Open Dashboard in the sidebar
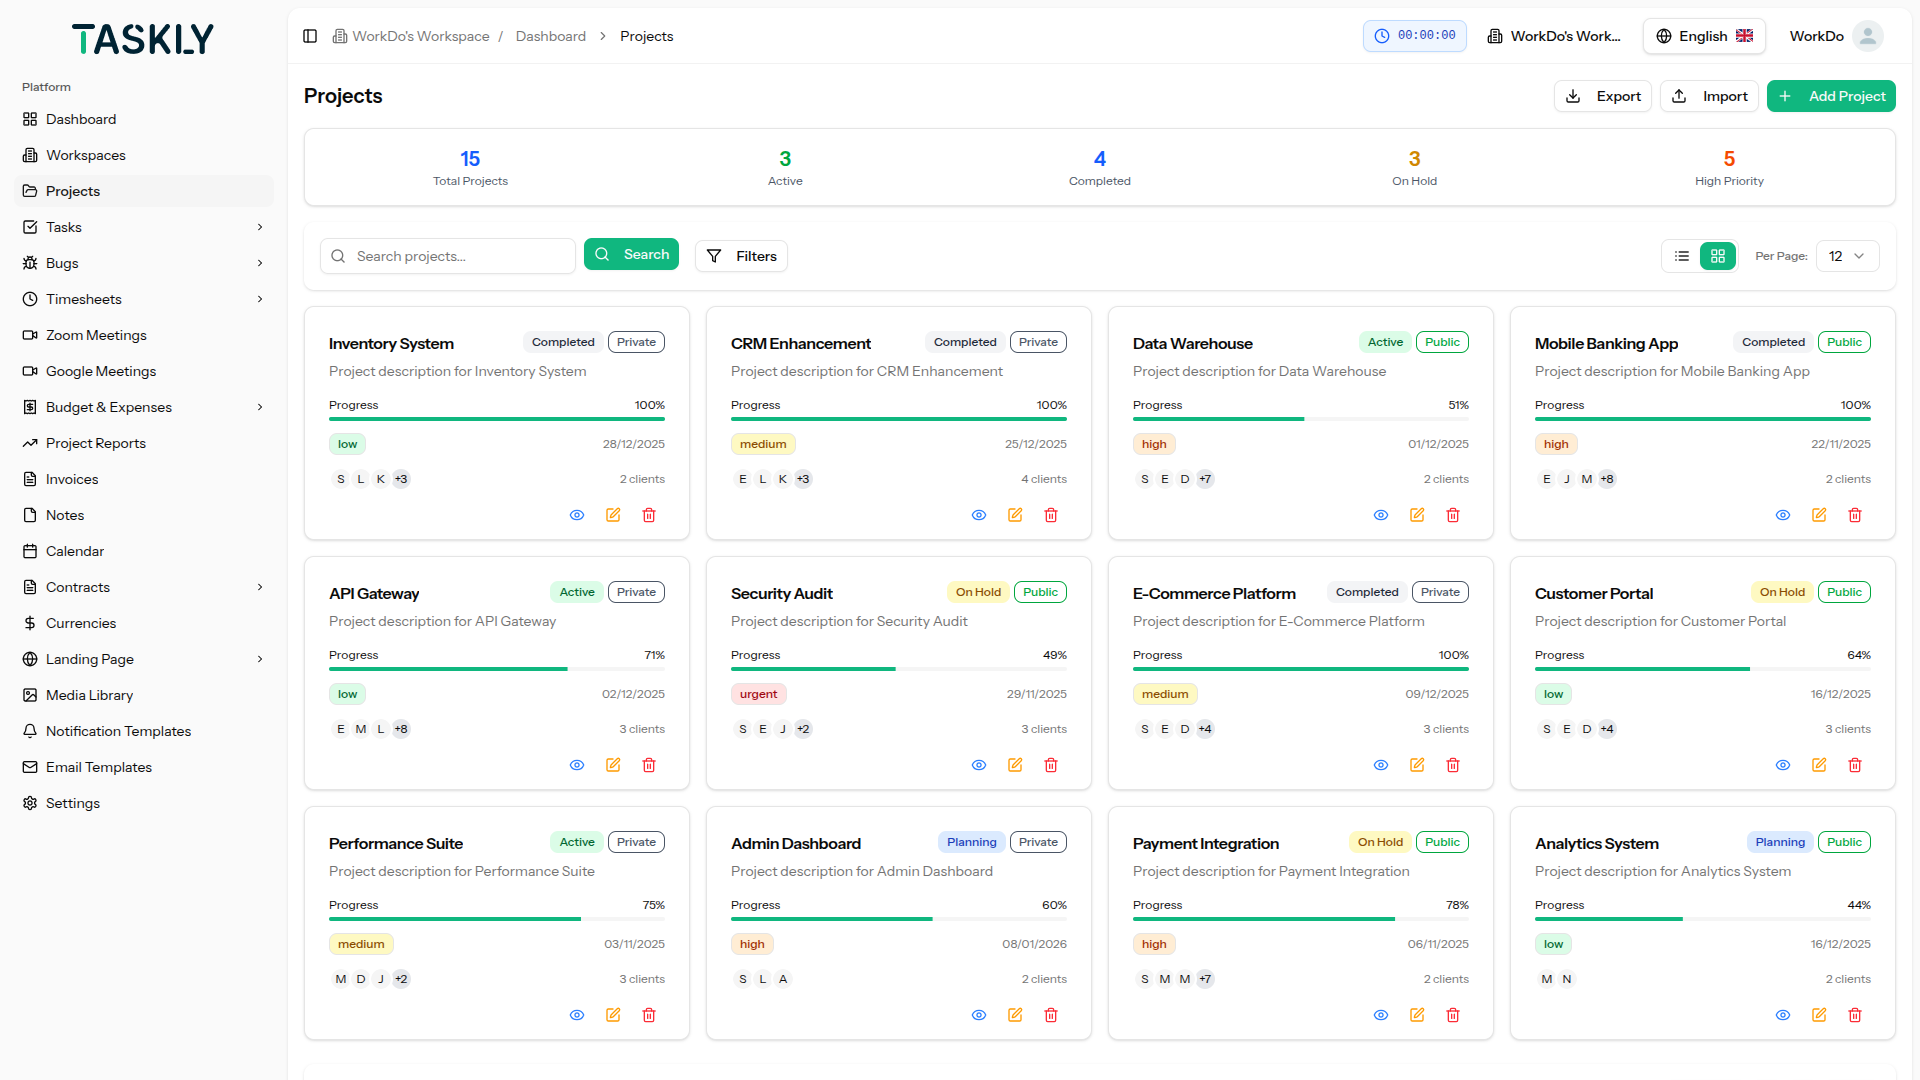 [x=144, y=119]
